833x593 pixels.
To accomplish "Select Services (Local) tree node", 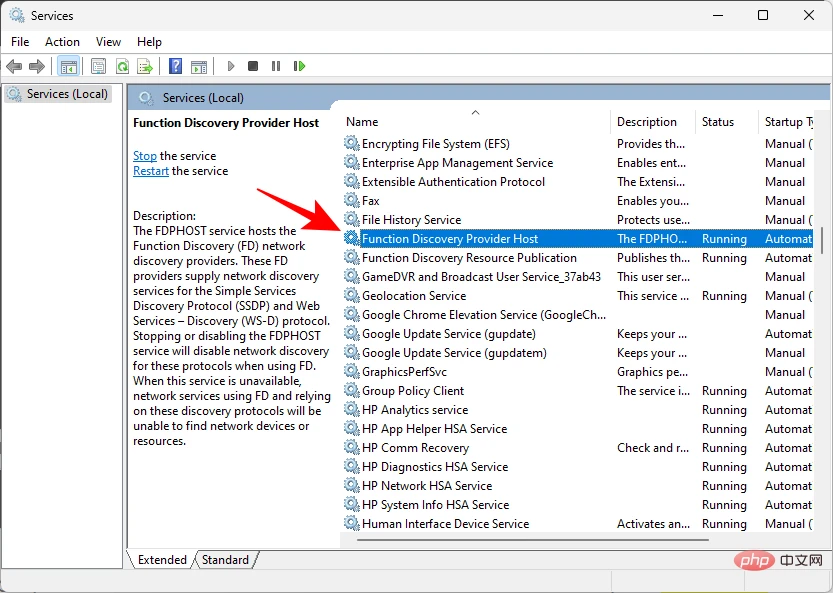I will [x=57, y=94].
